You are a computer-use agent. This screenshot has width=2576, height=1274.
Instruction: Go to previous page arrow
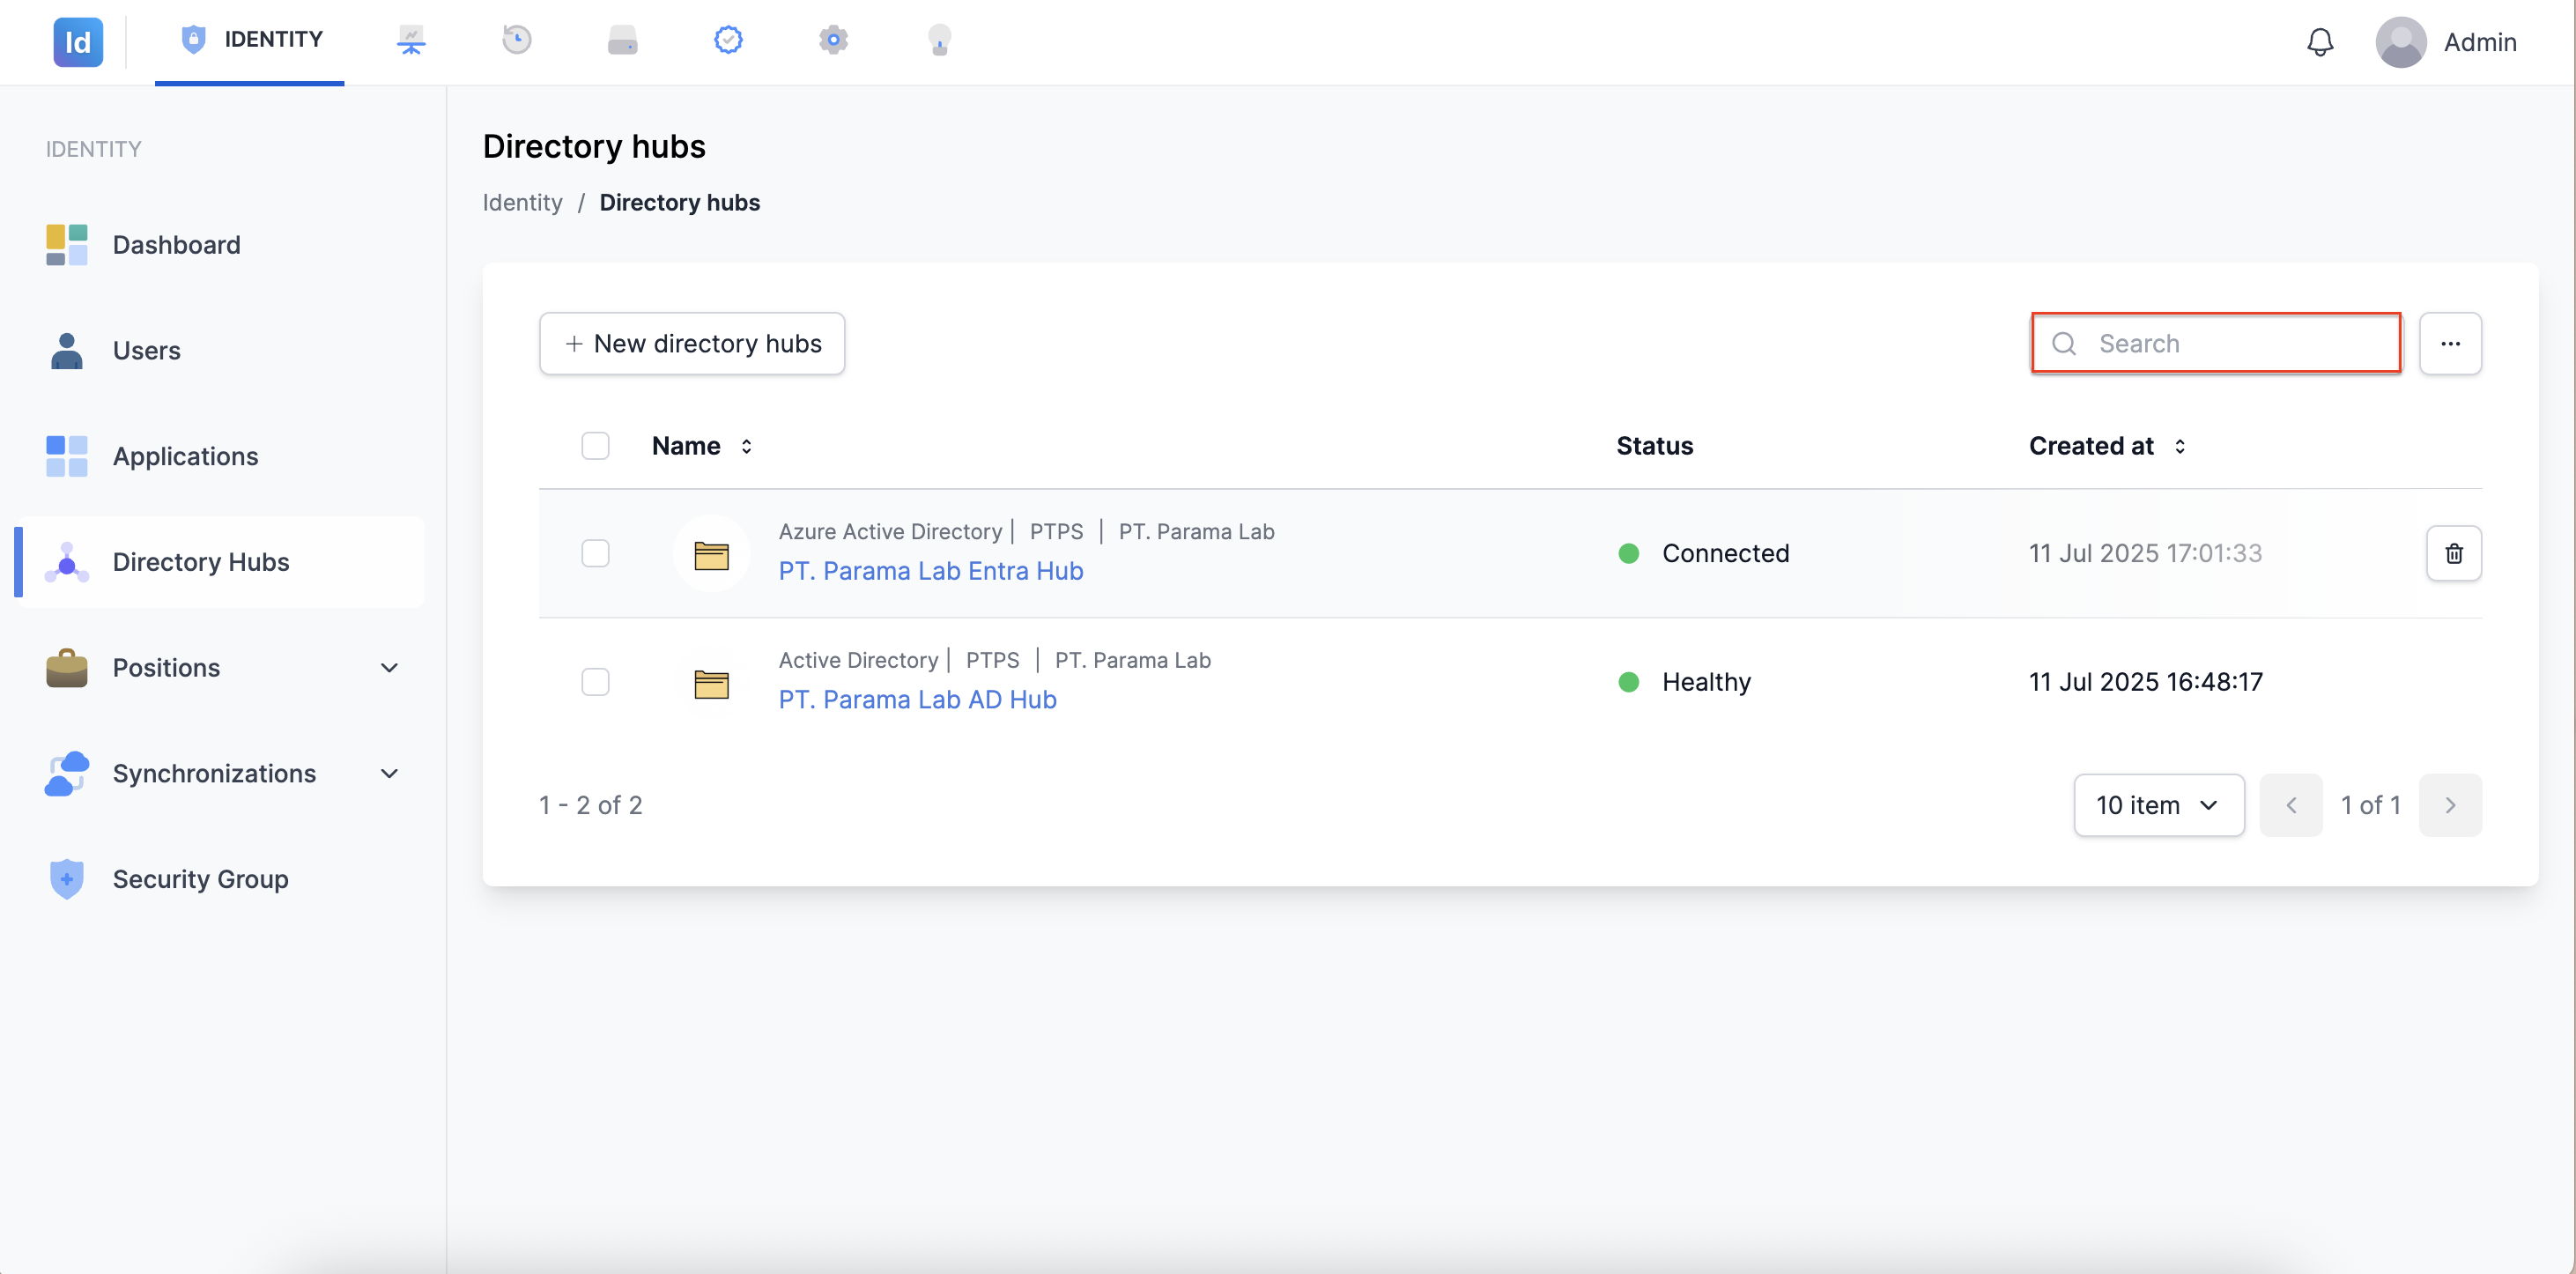tap(2291, 805)
